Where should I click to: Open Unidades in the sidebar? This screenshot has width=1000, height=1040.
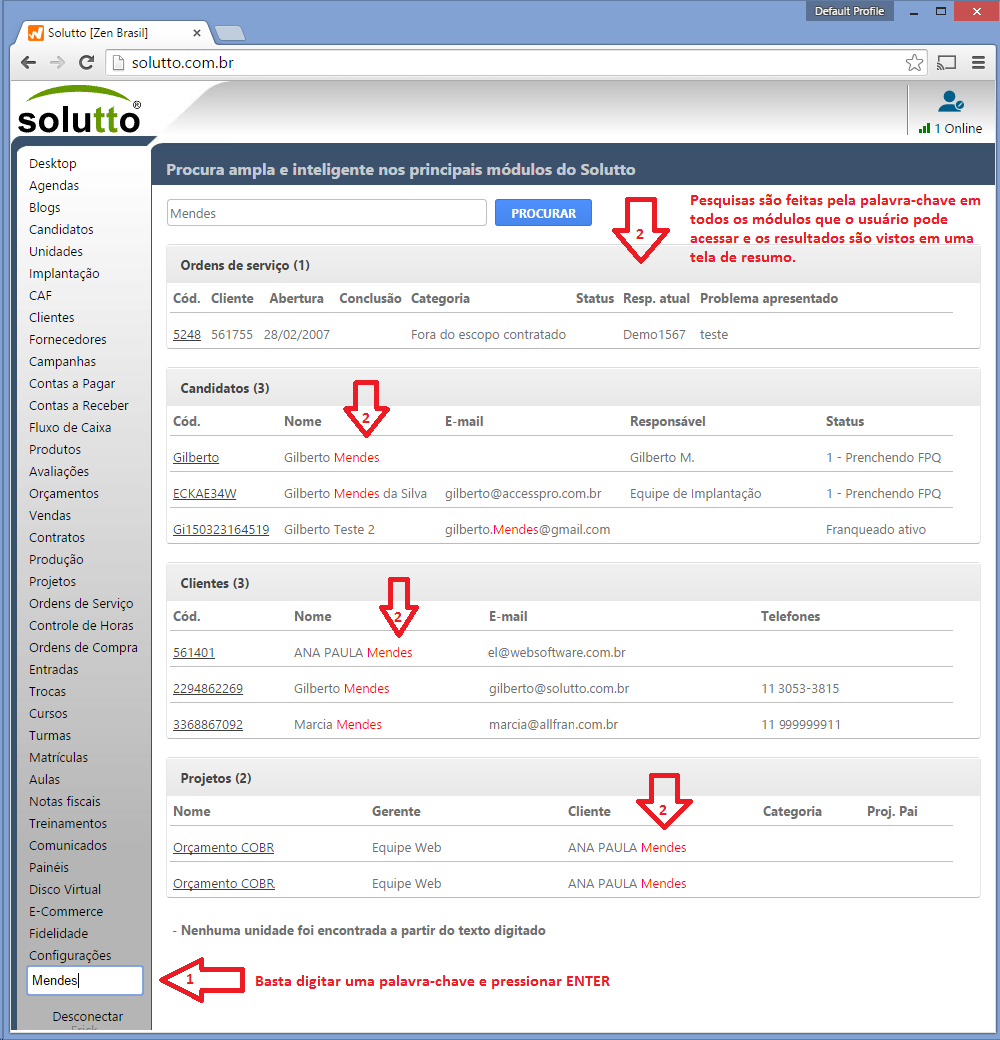point(56,251)
